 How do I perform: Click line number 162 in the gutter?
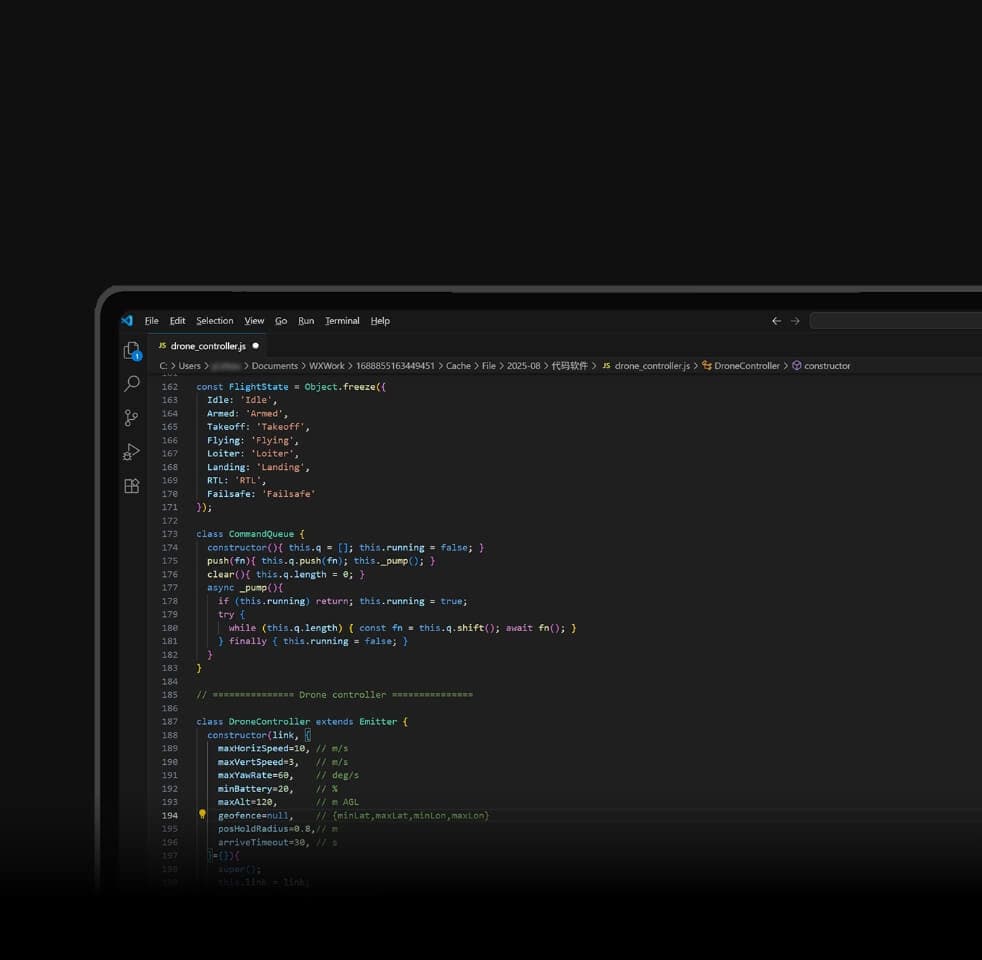[170, 387]
